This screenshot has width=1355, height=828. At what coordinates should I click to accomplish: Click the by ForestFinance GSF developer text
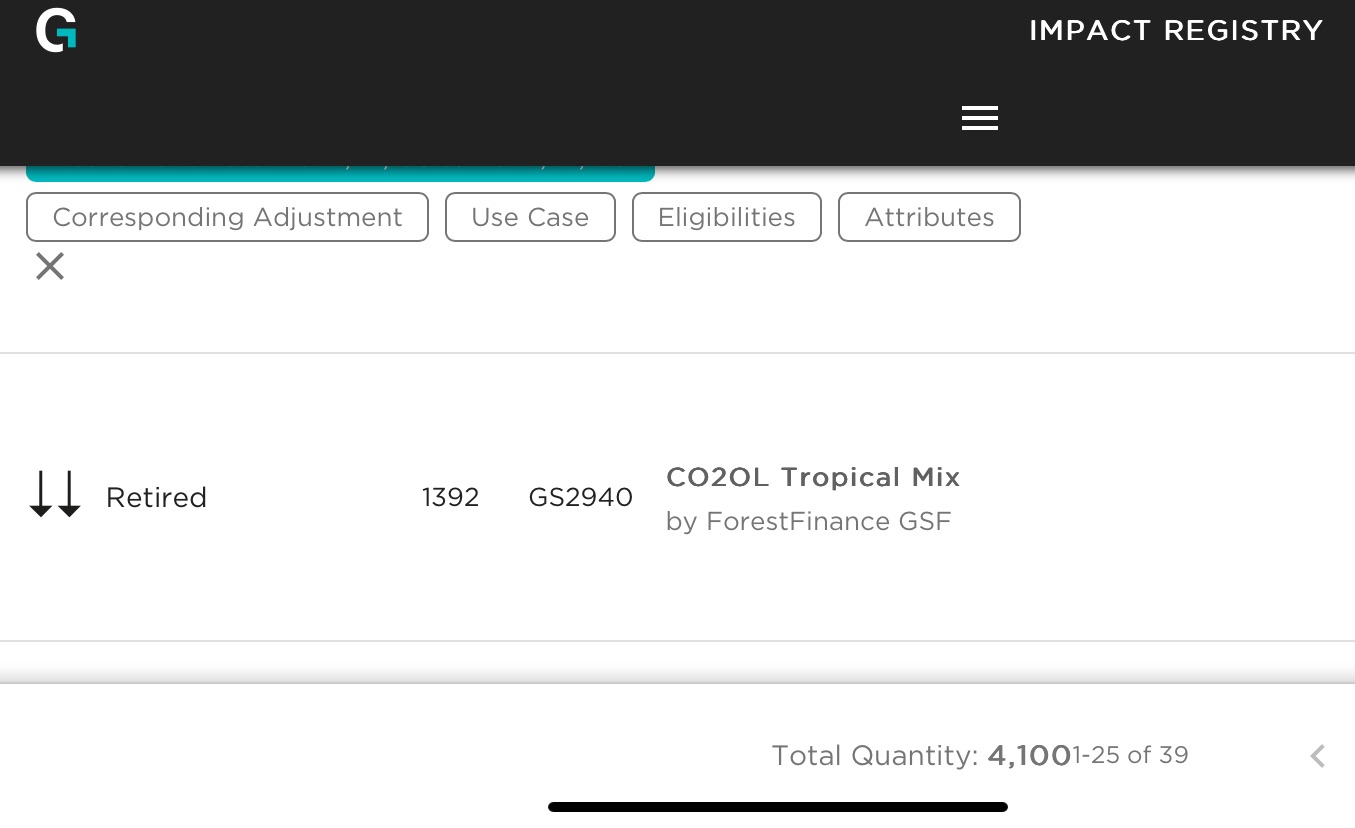click(x=808, y=521)
